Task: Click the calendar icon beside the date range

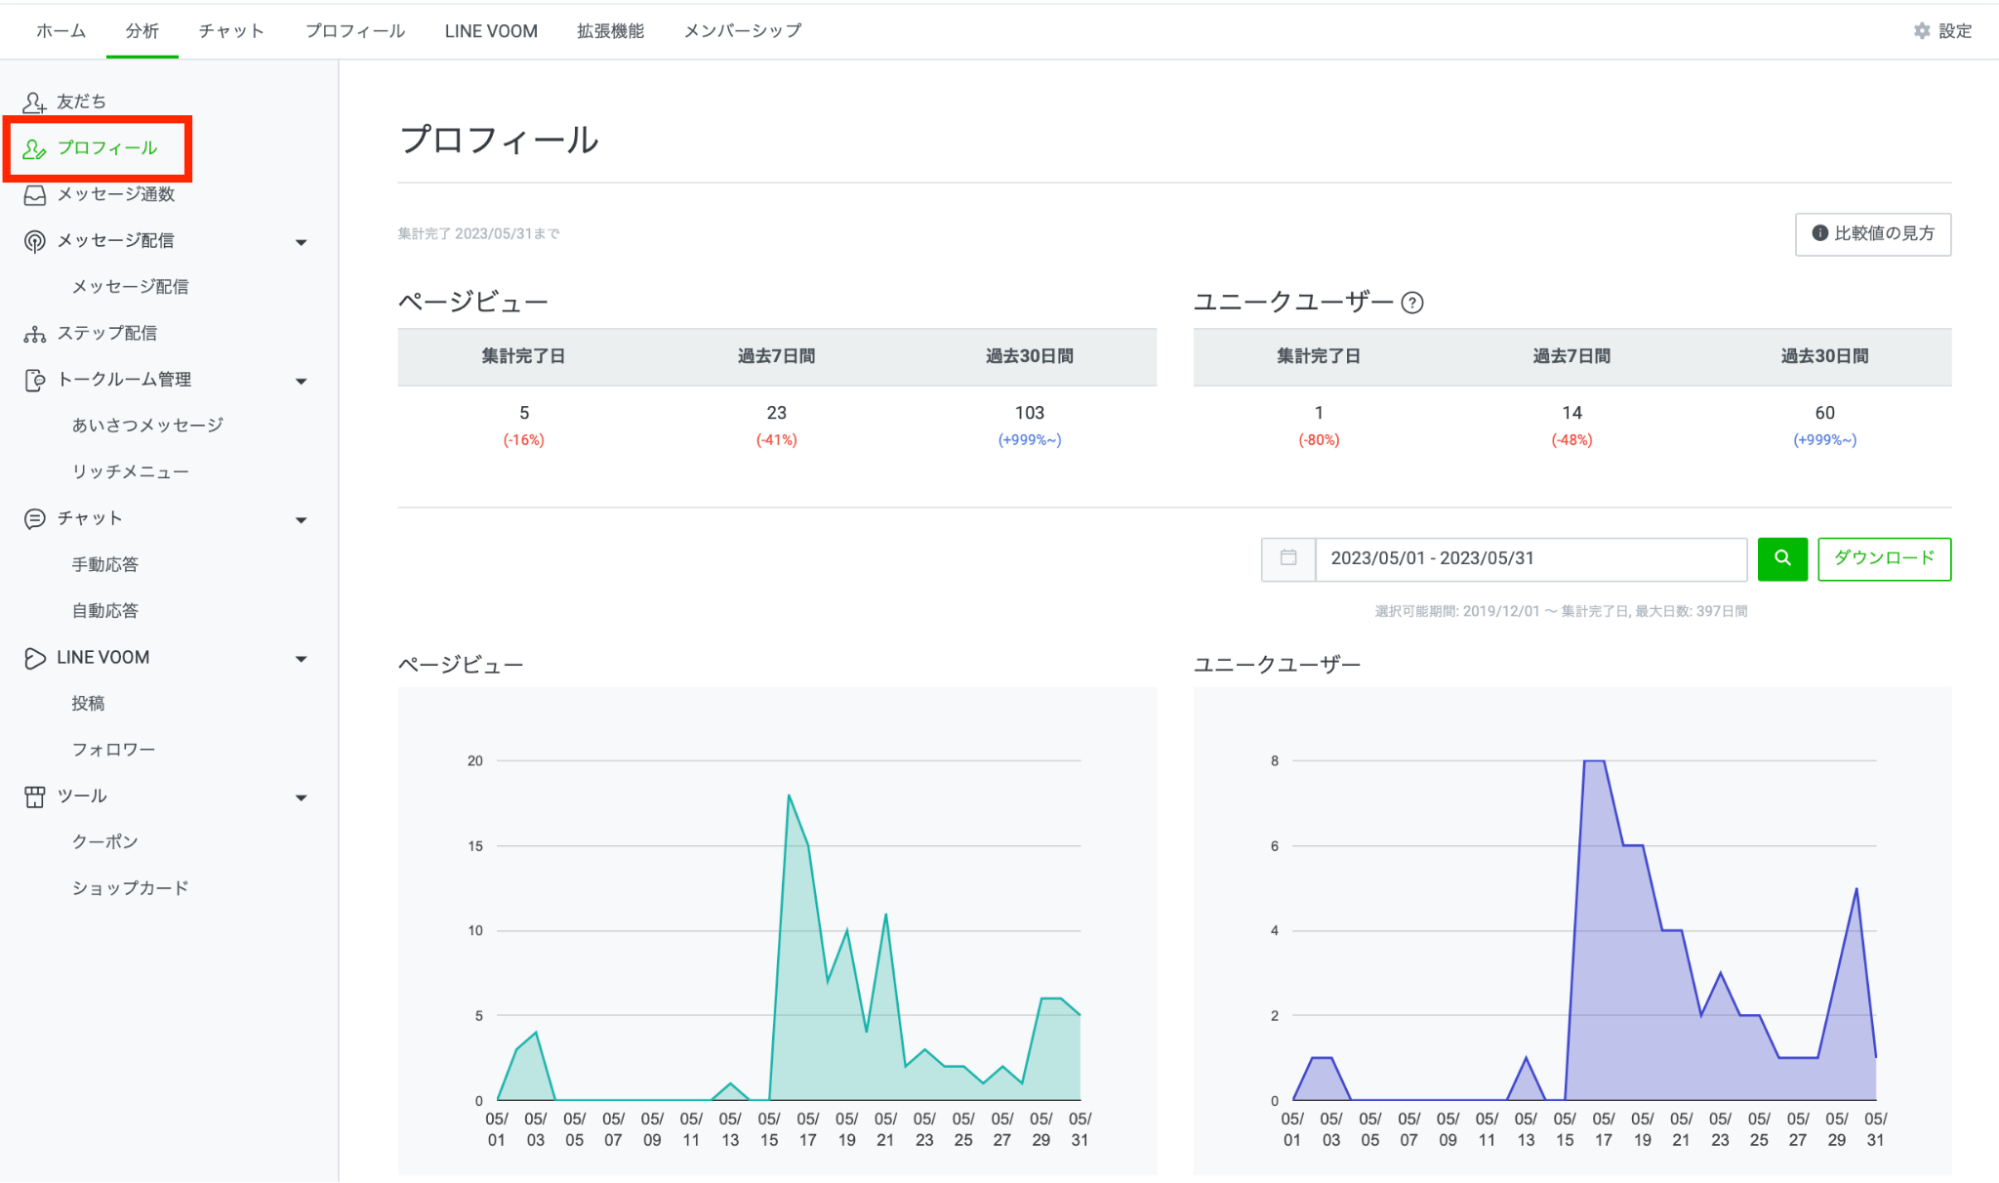Action: pyautogui.click(x=1288, y=559)
